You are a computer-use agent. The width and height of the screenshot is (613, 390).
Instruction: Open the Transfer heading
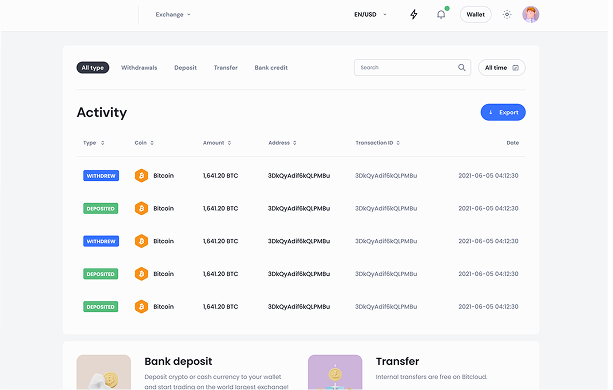tap(397, 361)
